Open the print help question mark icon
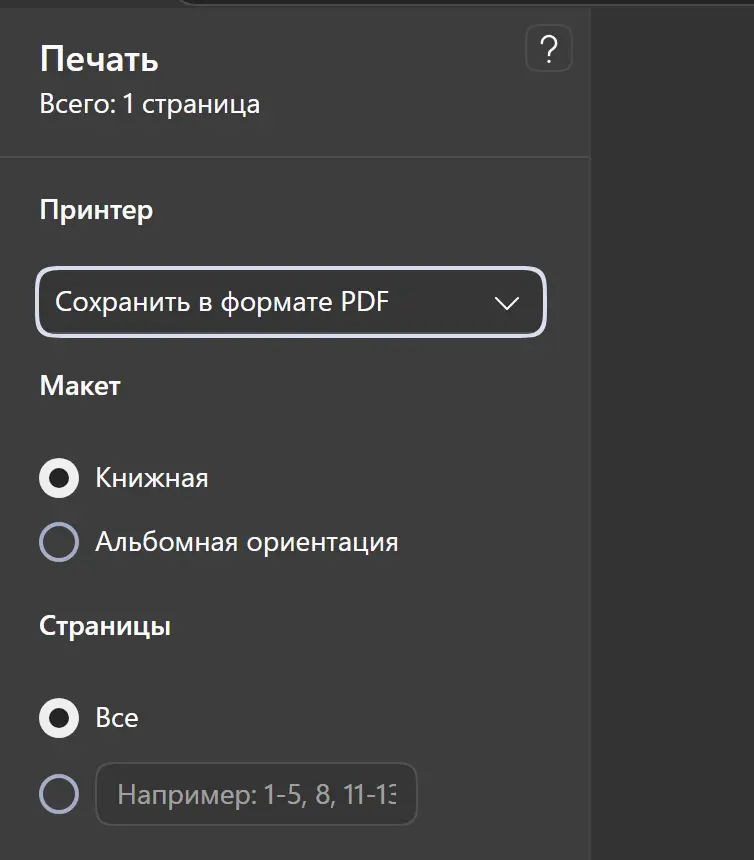The image size is (754, 860). point(549,49)
